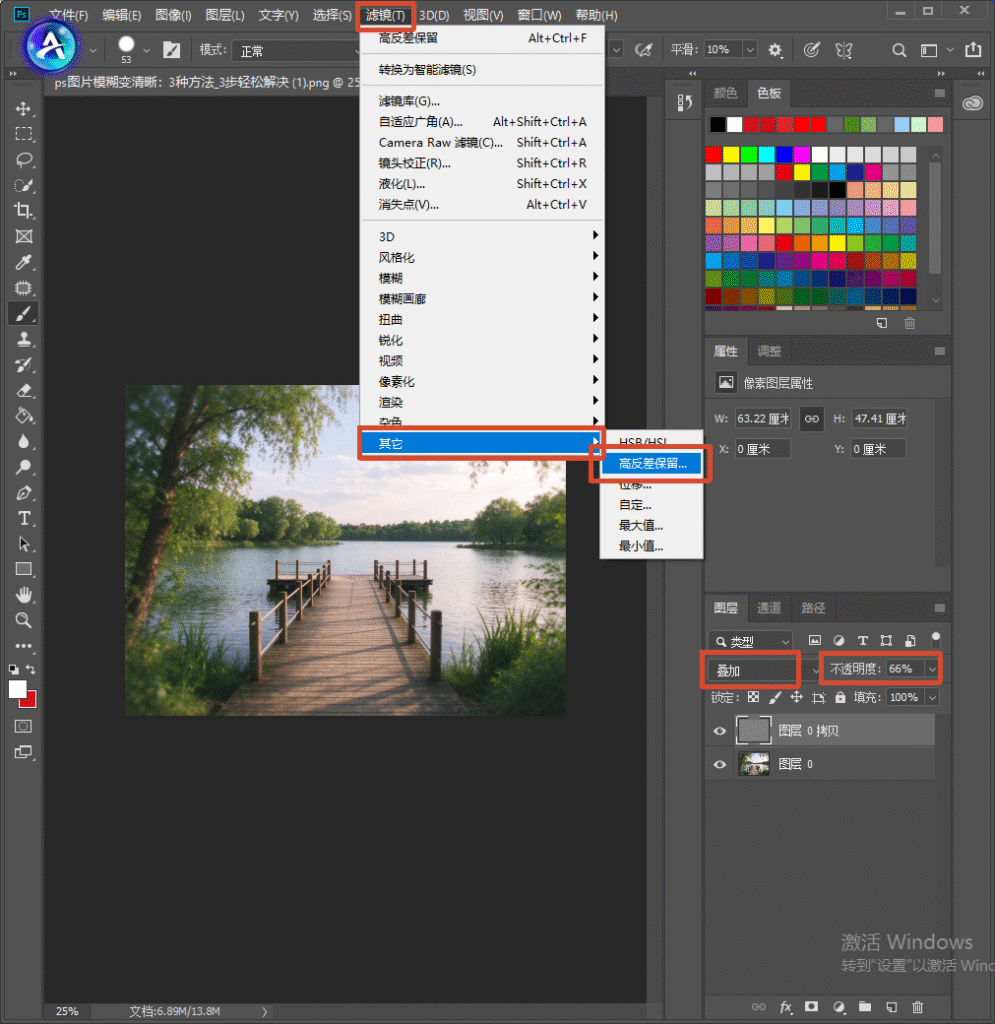Select the Lasso tool
The image size is (995, 1024).
[24, 160]
